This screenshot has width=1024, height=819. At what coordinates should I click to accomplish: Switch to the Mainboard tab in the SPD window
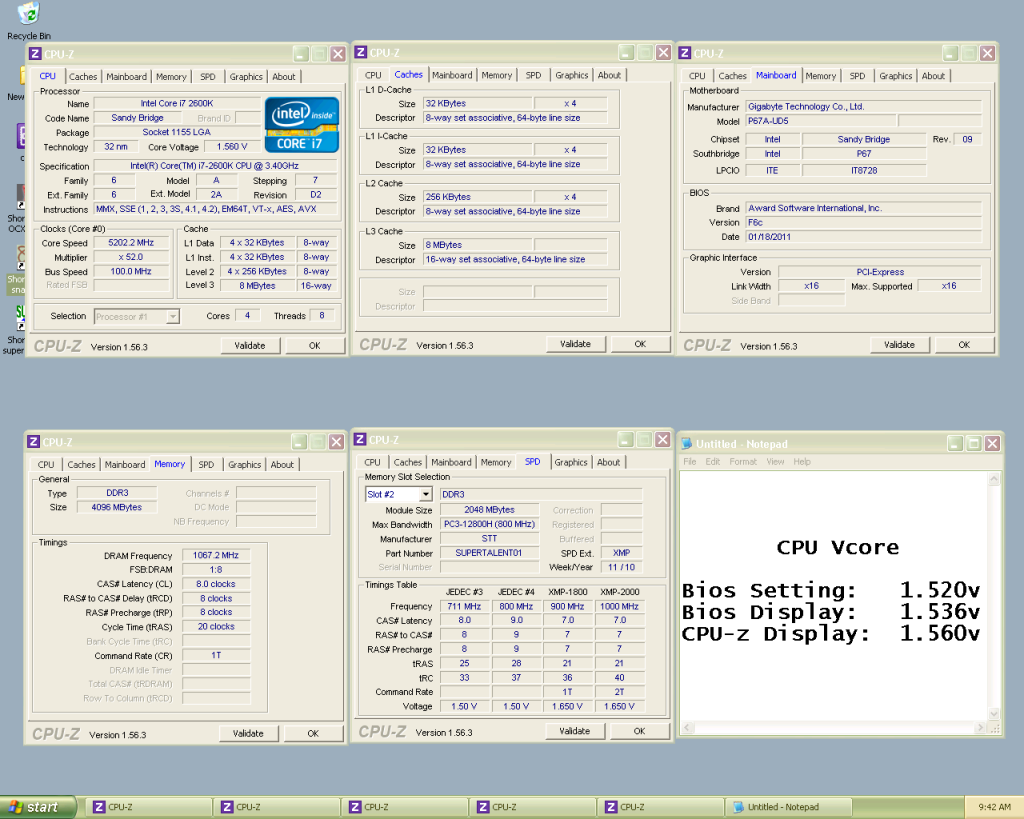point(451,462)
